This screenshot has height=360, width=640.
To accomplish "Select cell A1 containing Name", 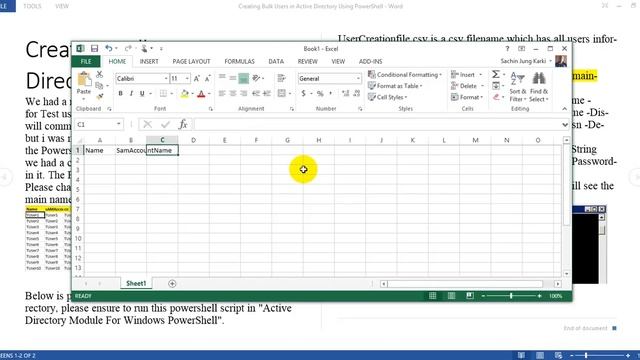I will tap(100, 150).
